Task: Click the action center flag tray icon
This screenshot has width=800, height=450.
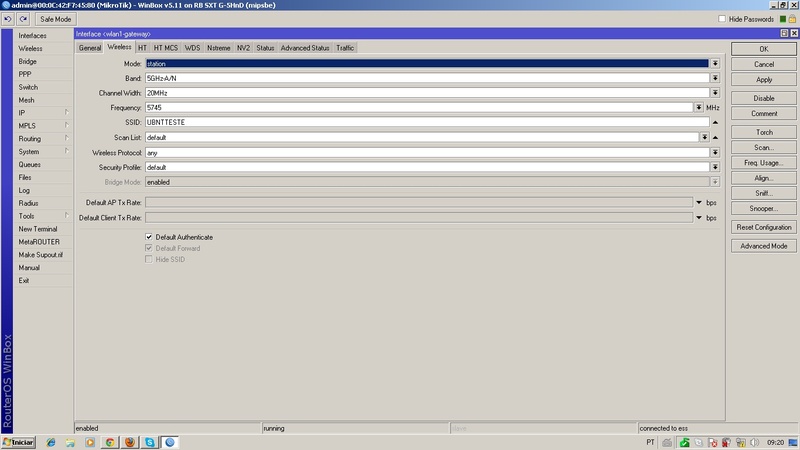Action: tap(712, 442)
